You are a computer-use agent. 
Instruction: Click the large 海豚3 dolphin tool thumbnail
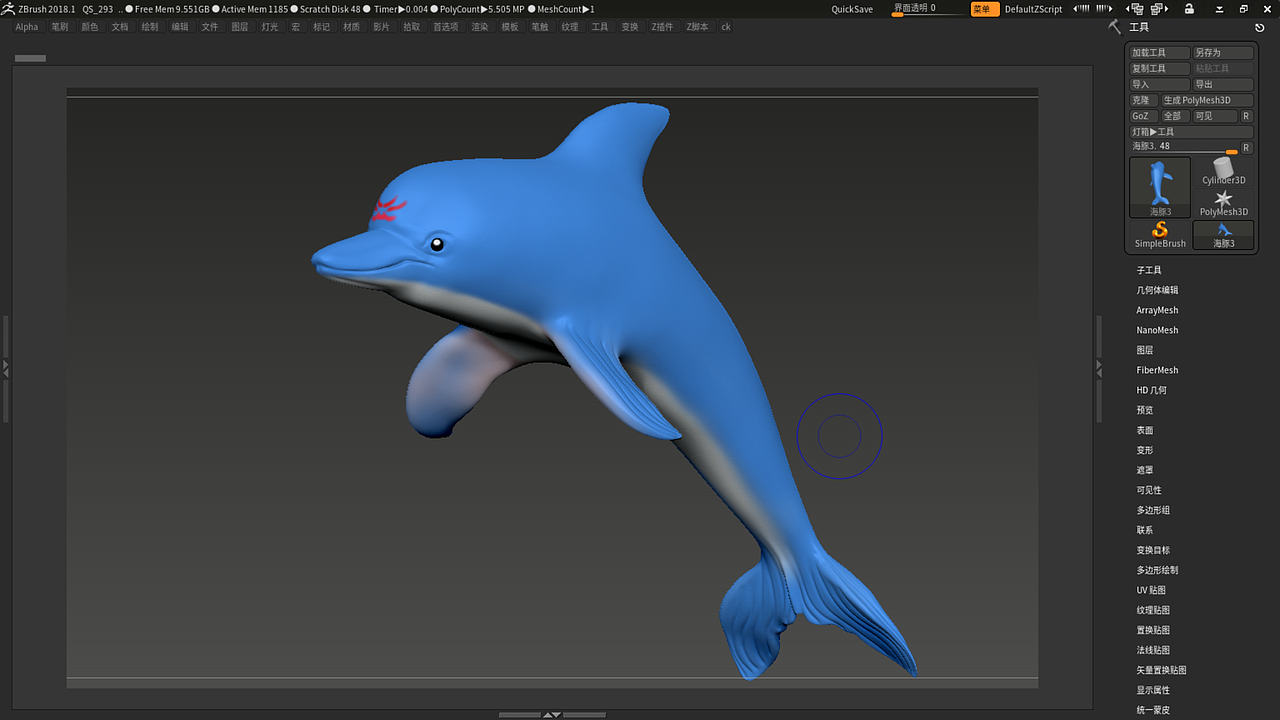(1160, 186)
